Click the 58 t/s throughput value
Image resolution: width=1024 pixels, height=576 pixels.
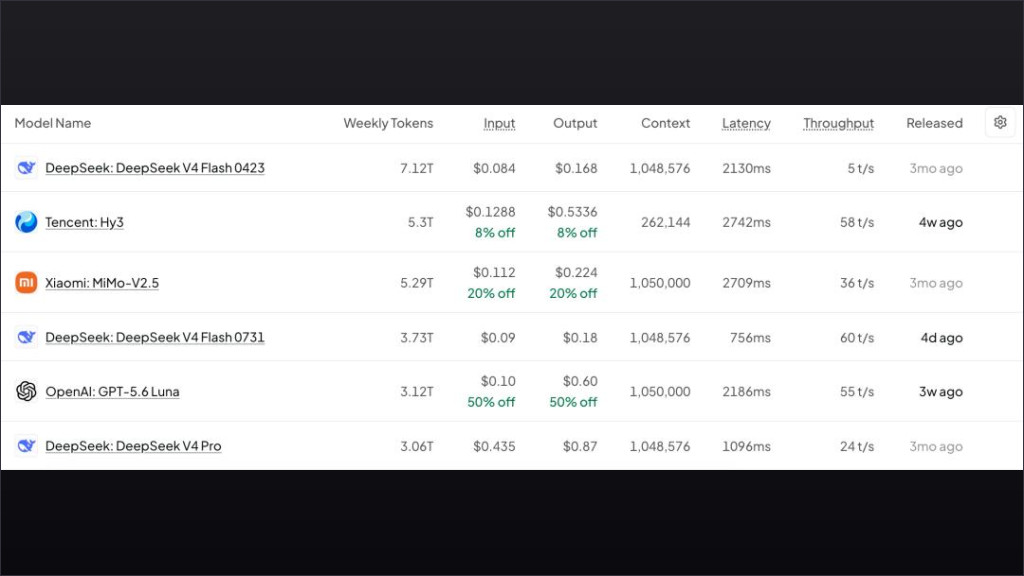[x=857, y=222]
